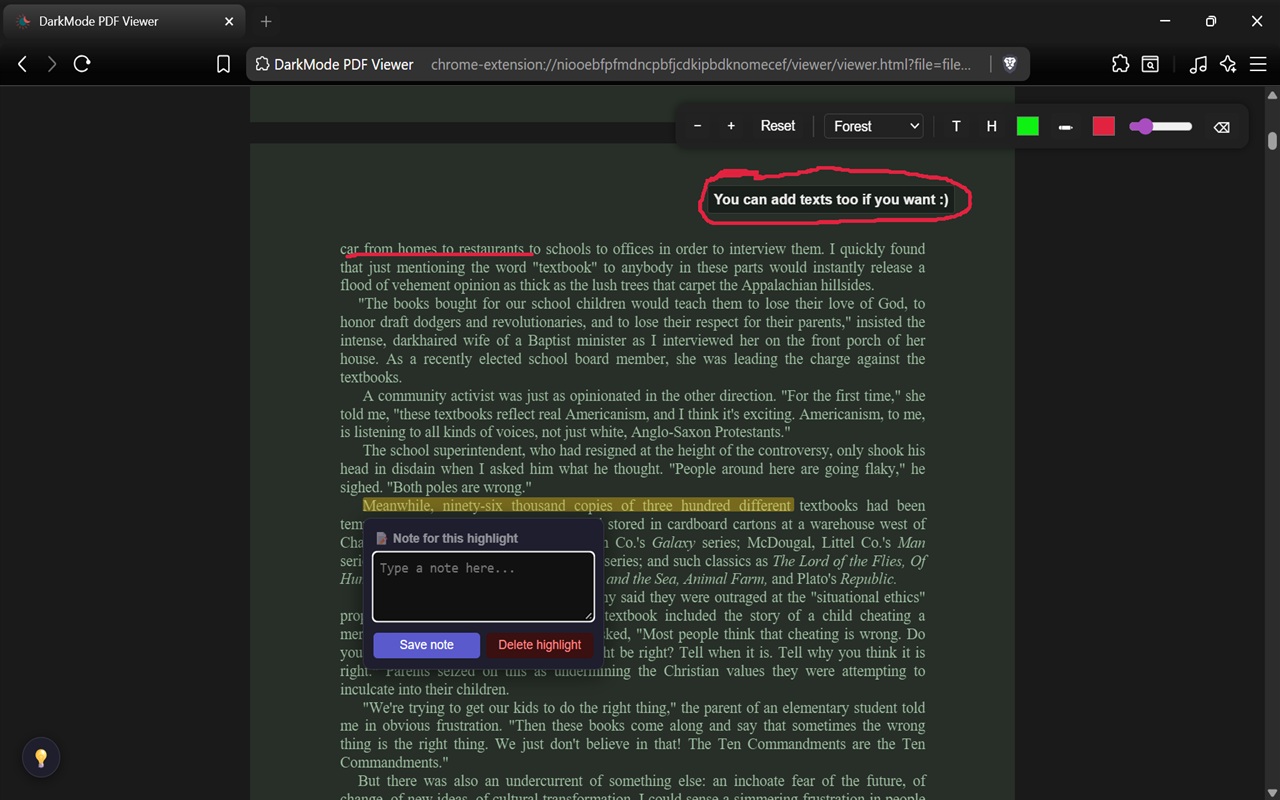Go back in browser
This screenshot has width=1280, height=800.
[22, 64]
